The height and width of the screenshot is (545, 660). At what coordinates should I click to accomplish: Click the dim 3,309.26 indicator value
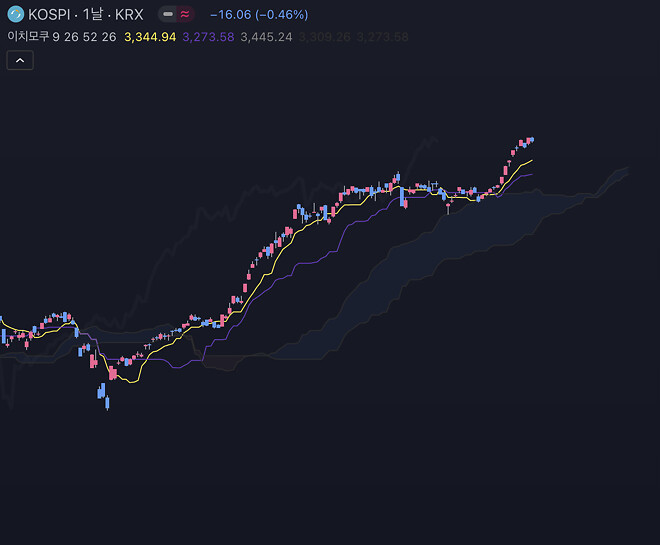coord(325,37)
